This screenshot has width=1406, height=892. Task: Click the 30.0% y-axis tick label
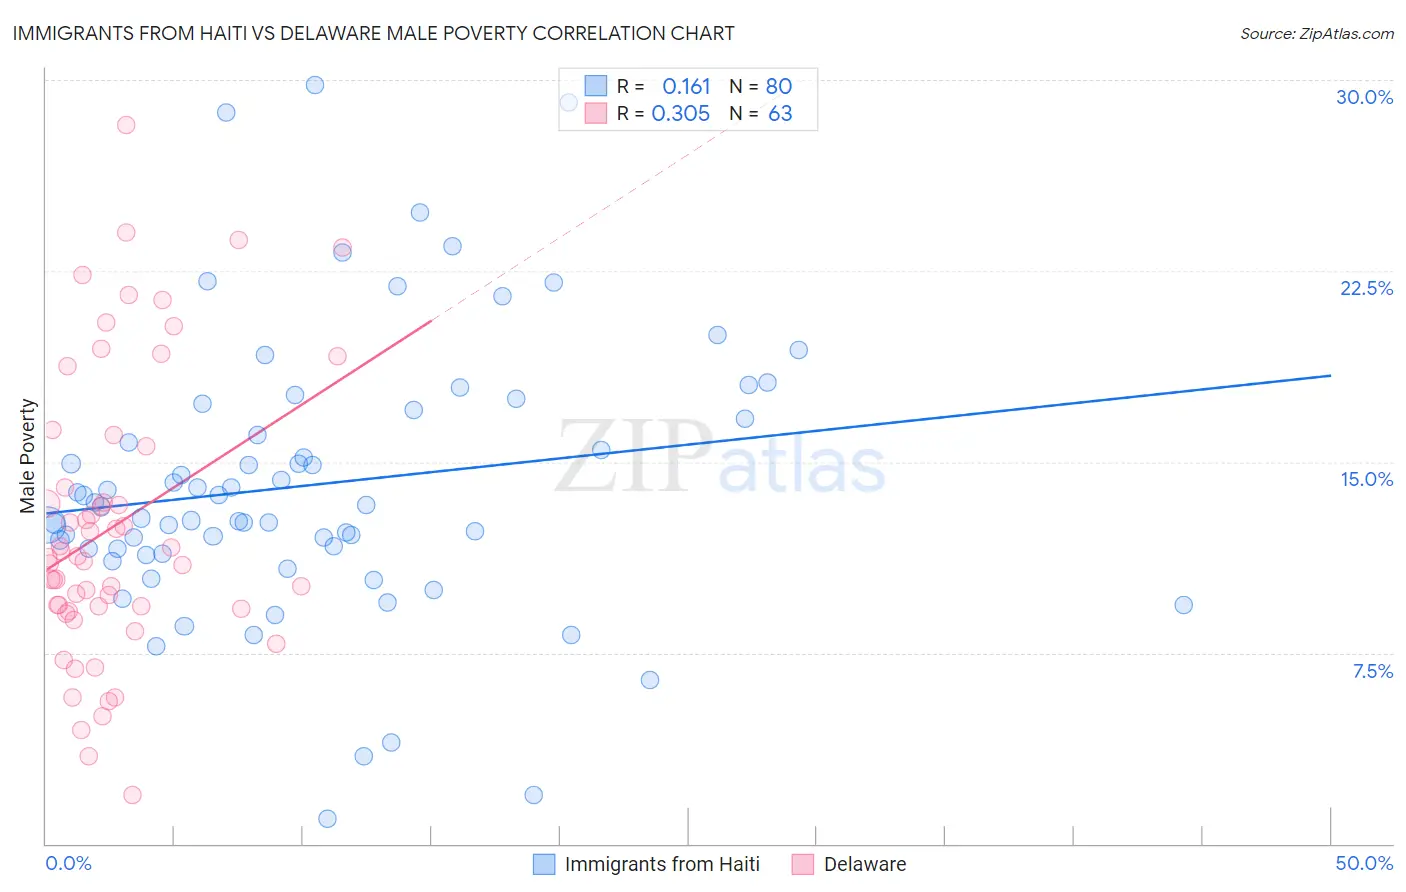[1364, 97]
